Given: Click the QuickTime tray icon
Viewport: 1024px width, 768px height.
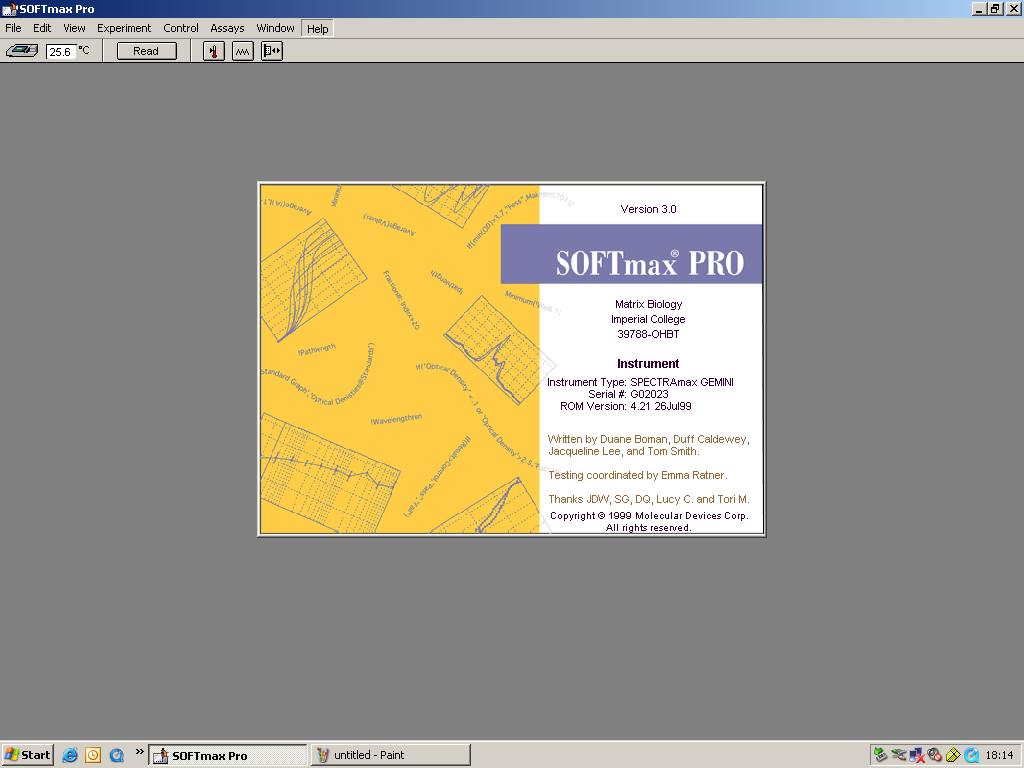Looking at the screenshot, I should pyautogui.click(x=971, y=755).
